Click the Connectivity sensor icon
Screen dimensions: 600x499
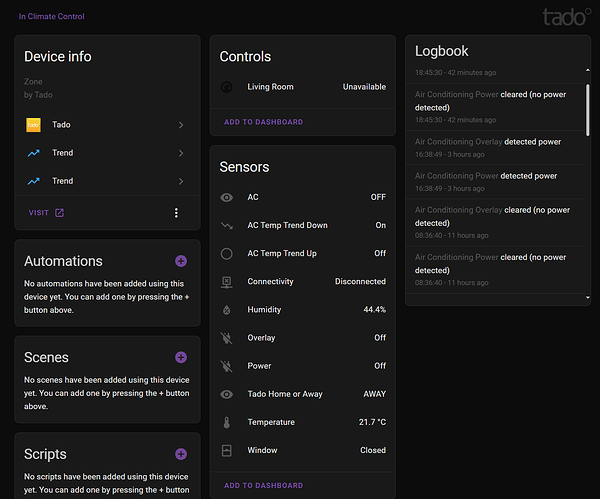[x=226, y=282]
